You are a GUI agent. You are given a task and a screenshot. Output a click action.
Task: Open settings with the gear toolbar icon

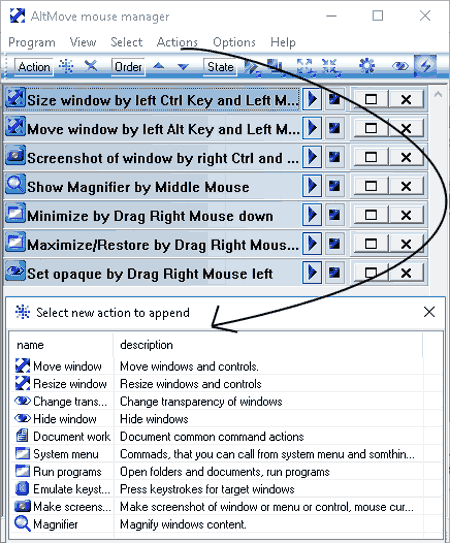pos(367,66)
